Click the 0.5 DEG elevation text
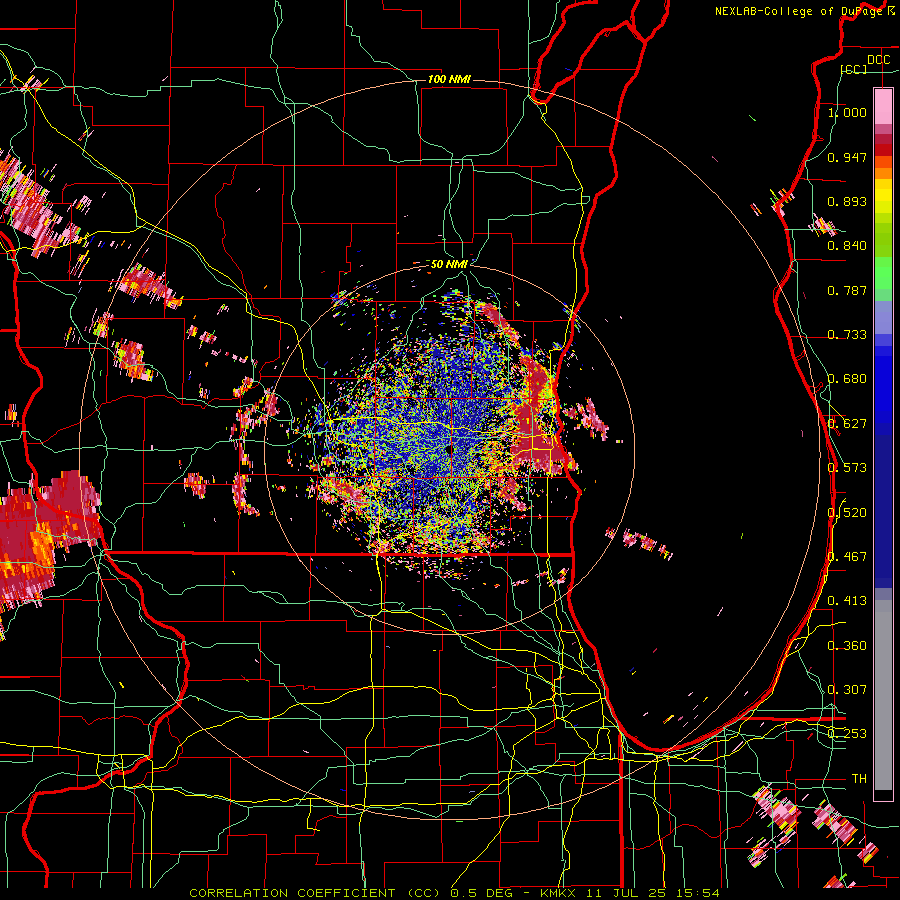The image size is (900, 900). (484, 893)
